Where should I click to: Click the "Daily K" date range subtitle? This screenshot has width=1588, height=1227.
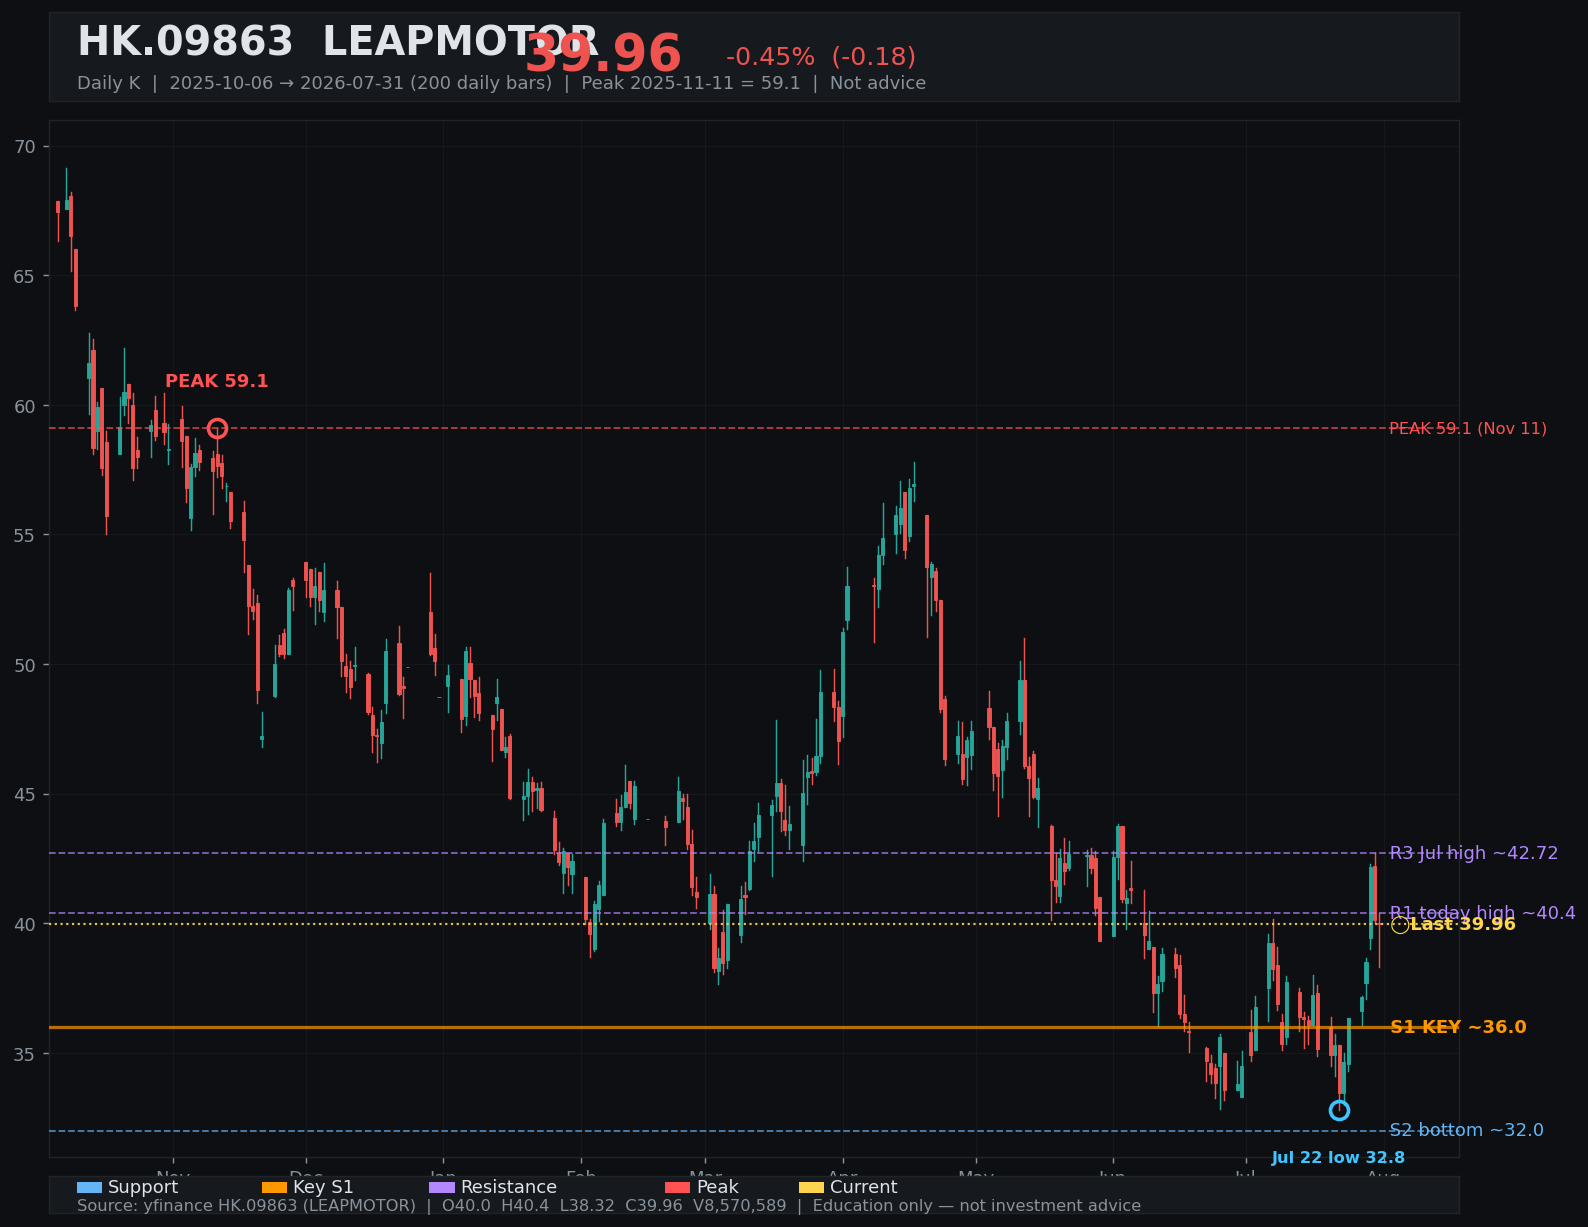501,83
